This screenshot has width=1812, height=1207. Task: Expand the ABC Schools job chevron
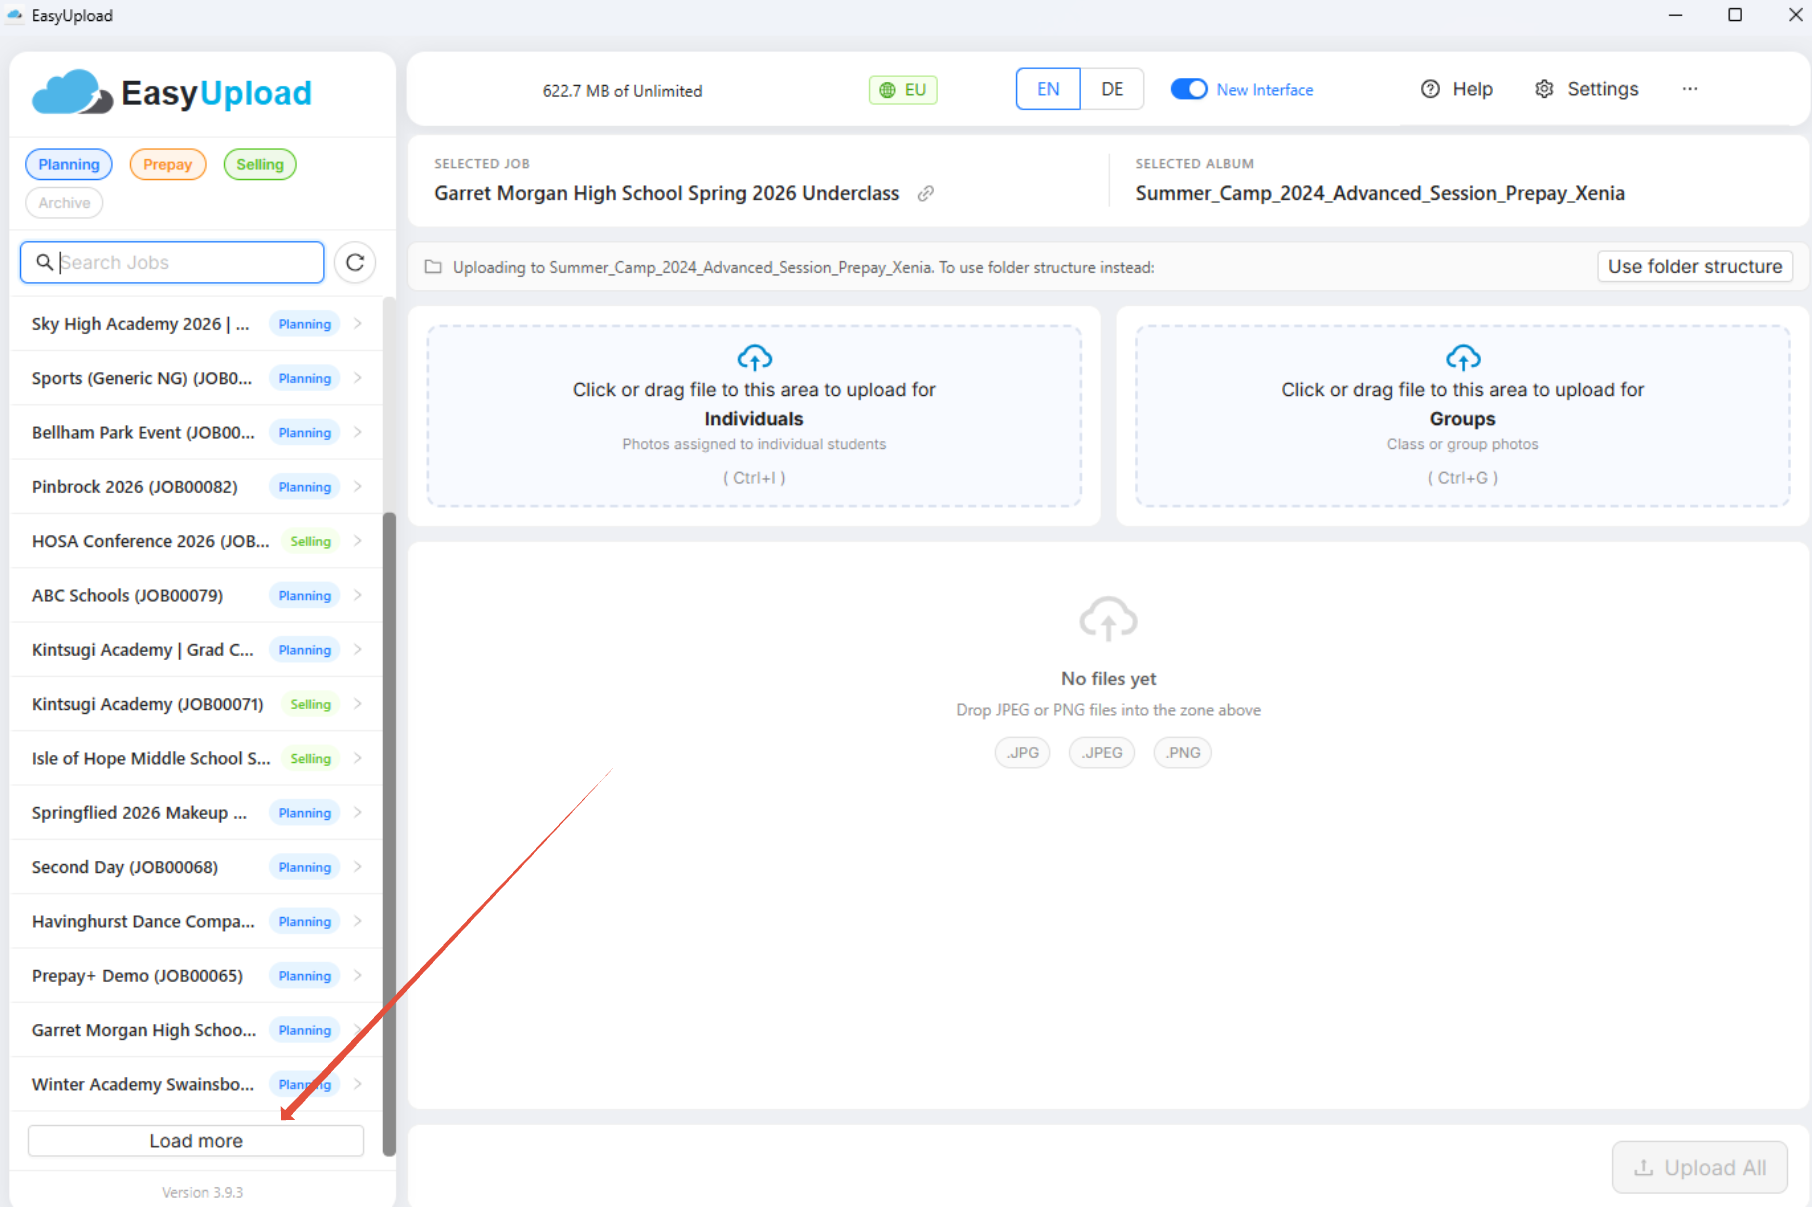point(358,595)
